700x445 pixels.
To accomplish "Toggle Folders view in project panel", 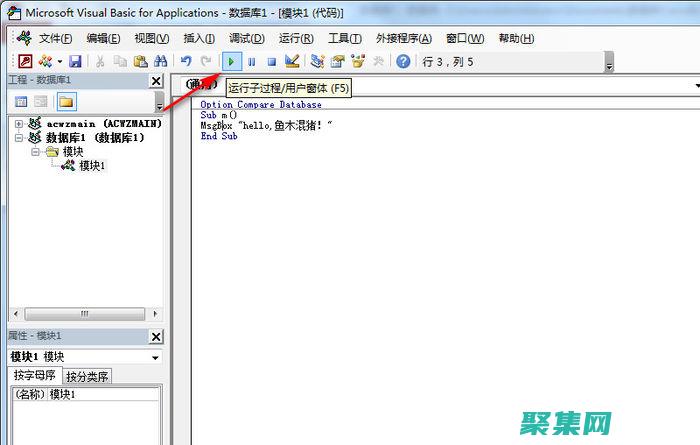I will pyautogui.click(x=66, y=101).
